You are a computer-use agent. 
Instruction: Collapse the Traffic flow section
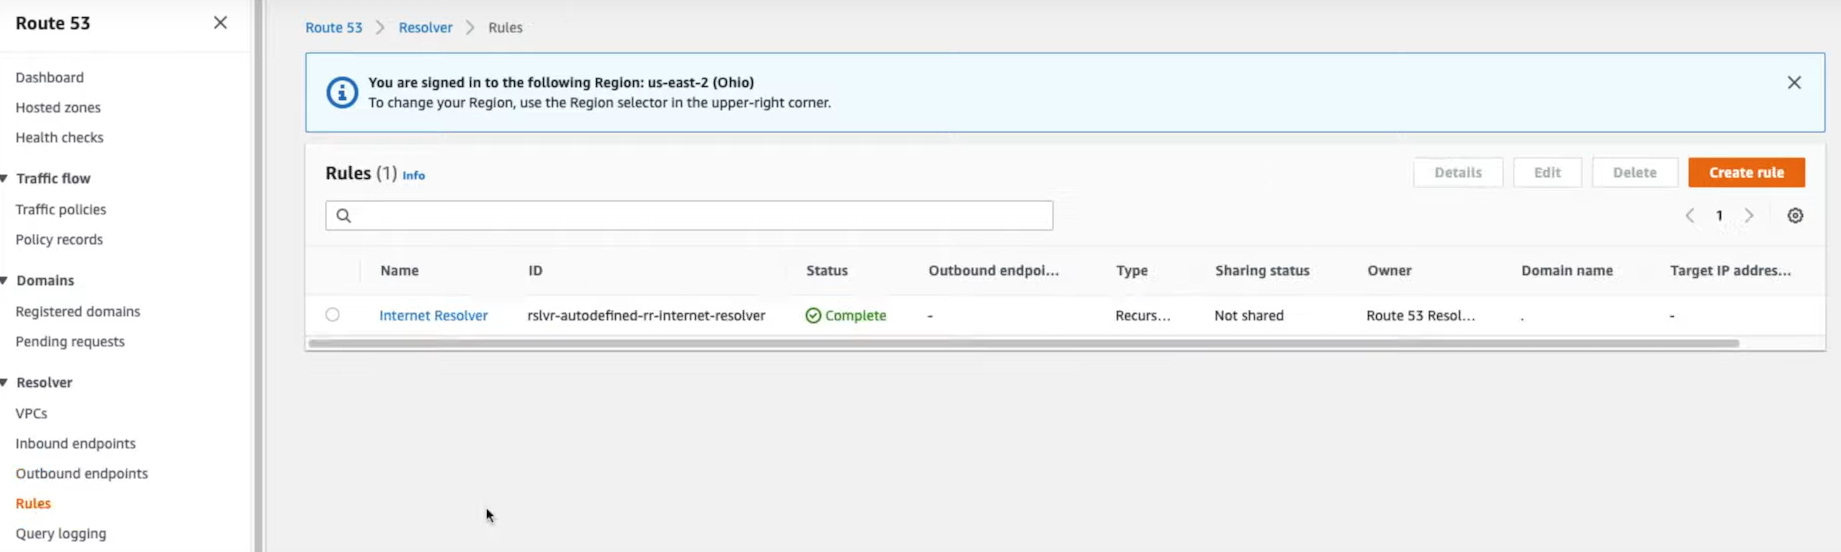[x=5, y=178]
